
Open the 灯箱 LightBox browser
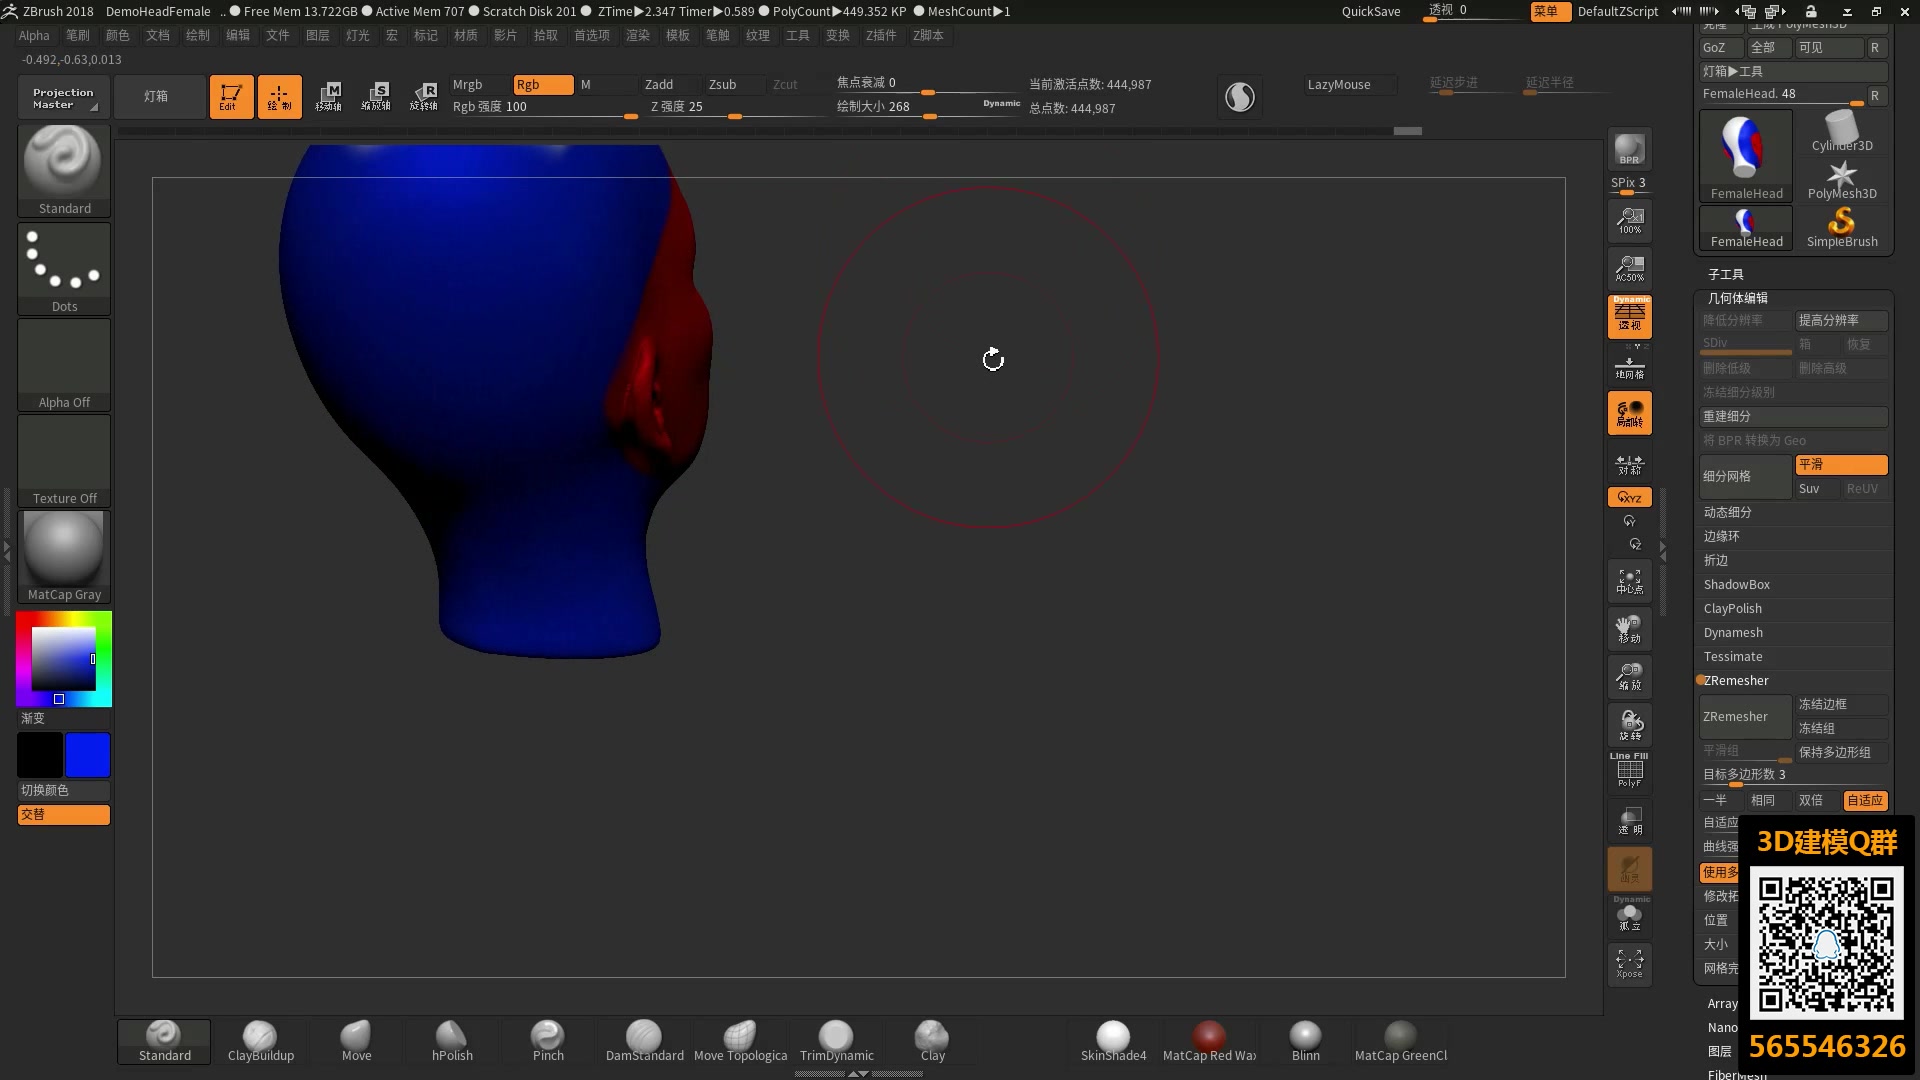pos(159,96)
